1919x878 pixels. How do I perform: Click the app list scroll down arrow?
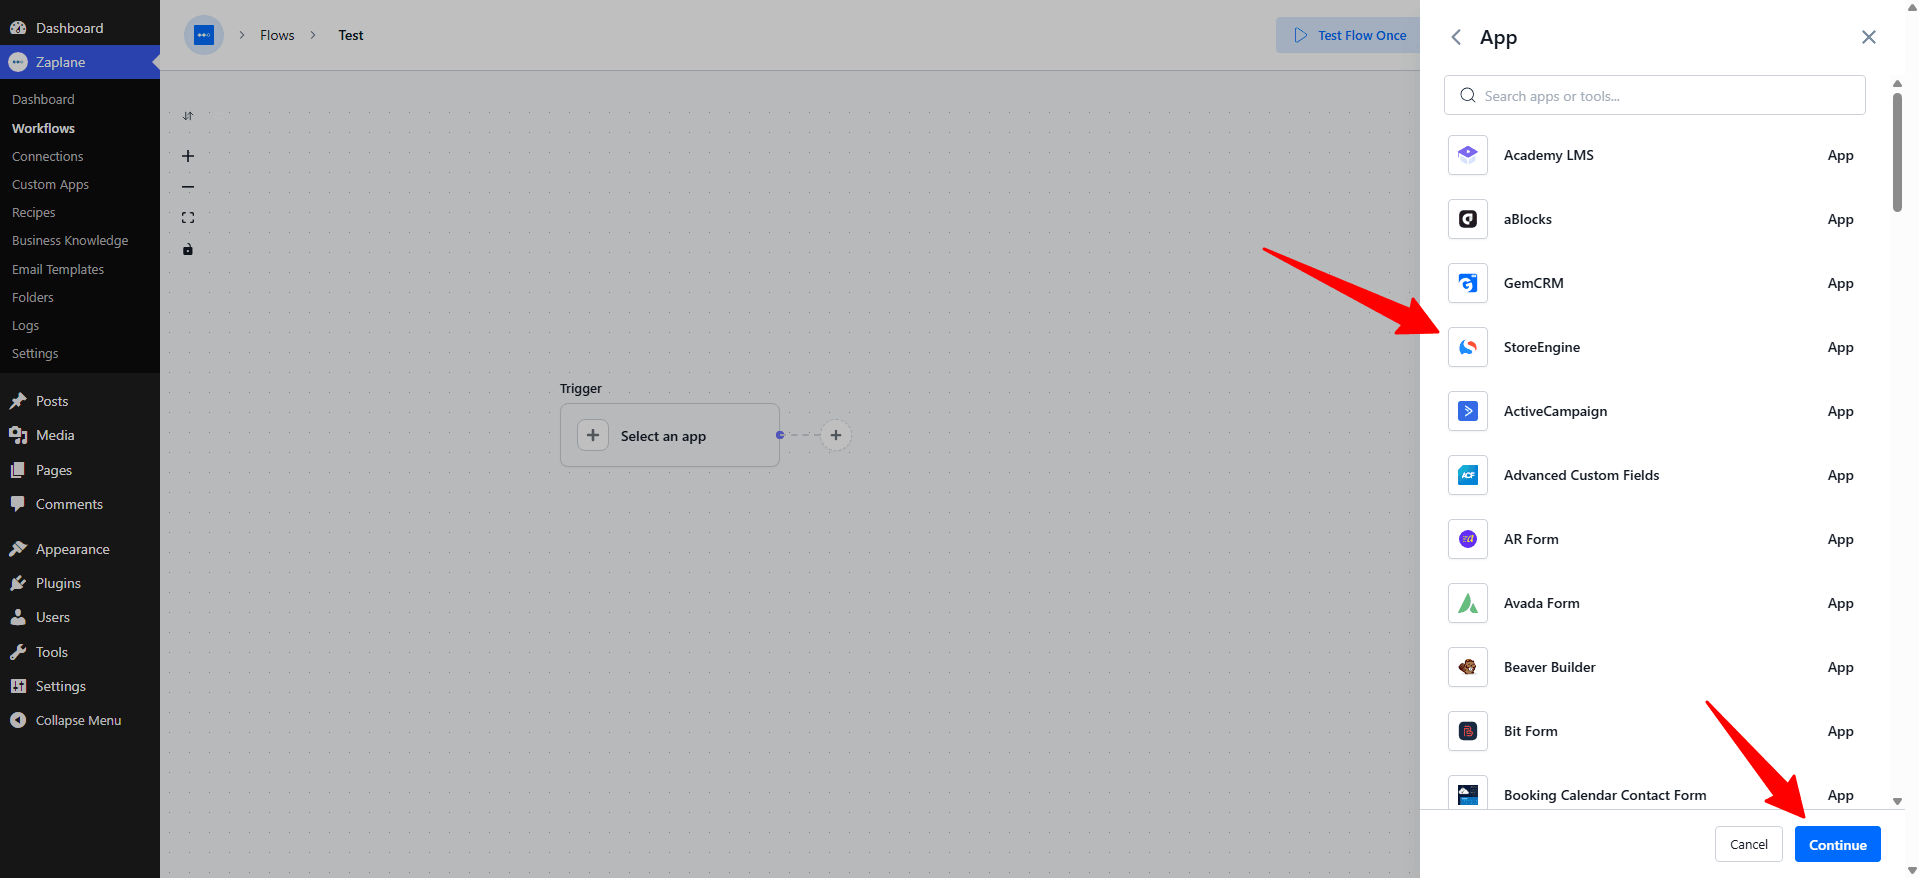coord(1897,802)
